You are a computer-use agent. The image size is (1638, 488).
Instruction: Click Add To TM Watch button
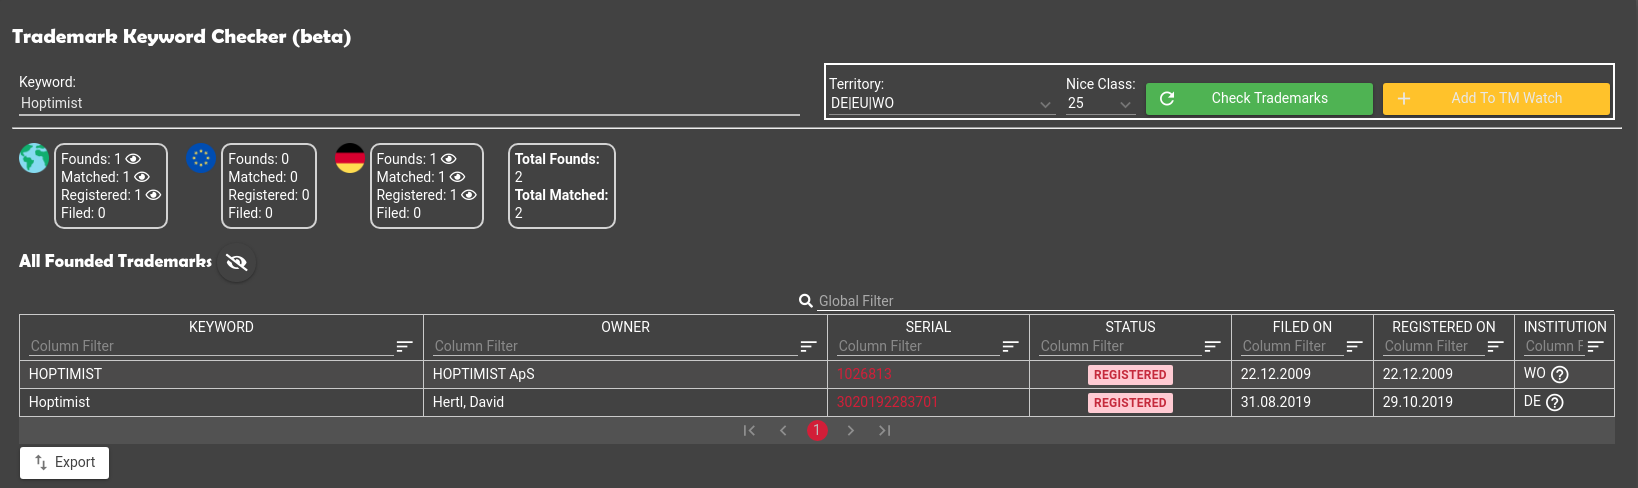click(x=1496, y=98)
